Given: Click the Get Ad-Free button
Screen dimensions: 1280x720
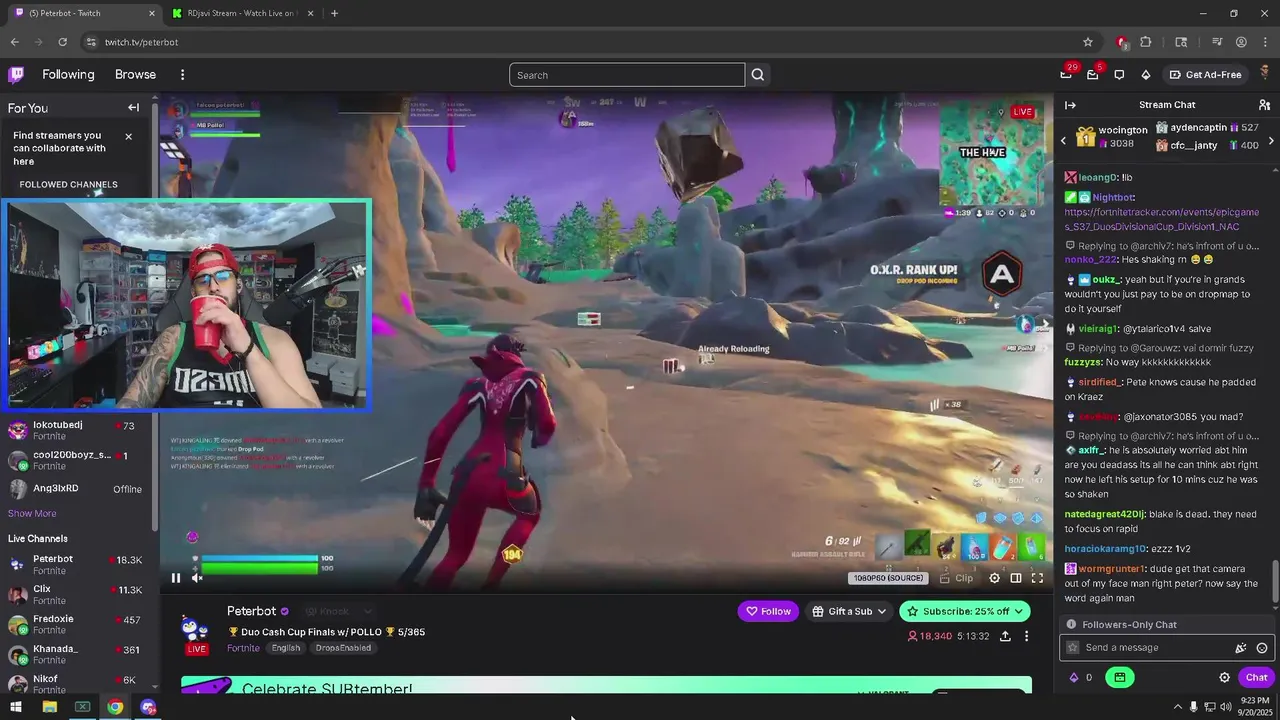Looking at the screenshot, I should (1206, 74).
